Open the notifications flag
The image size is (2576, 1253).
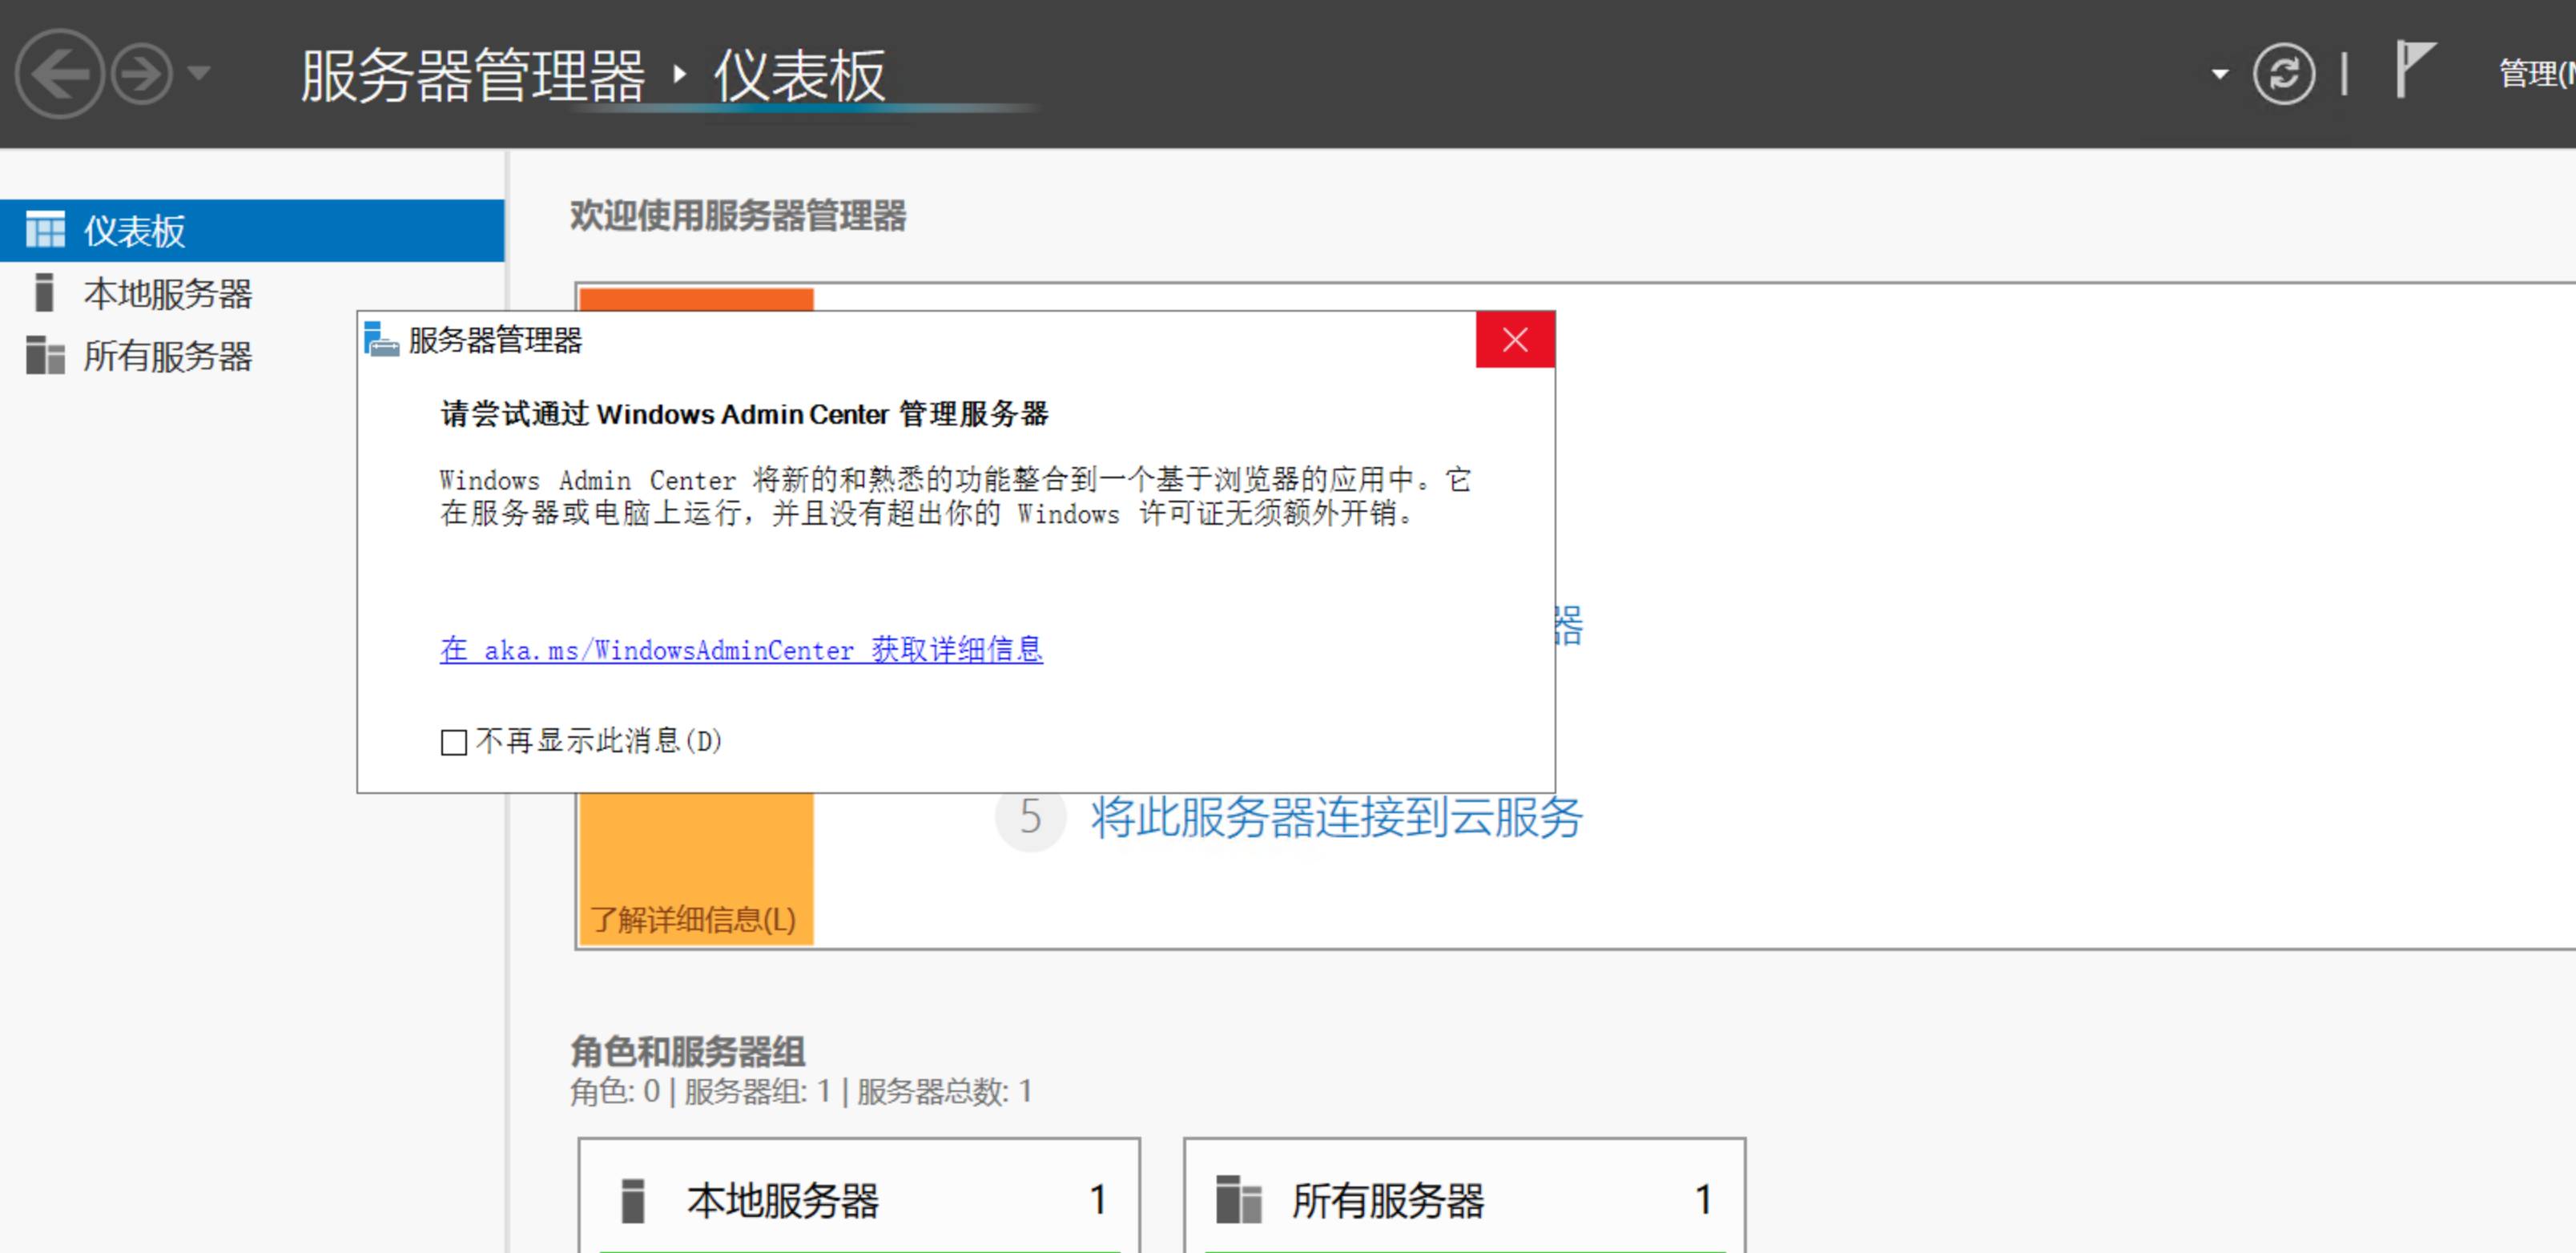coord(2414,69)
